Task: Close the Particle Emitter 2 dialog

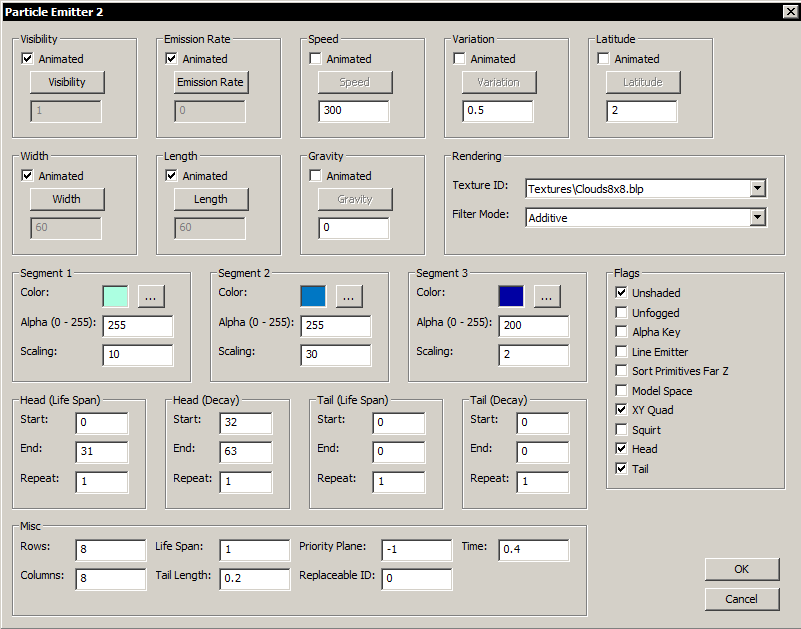Action: point(788,12)
